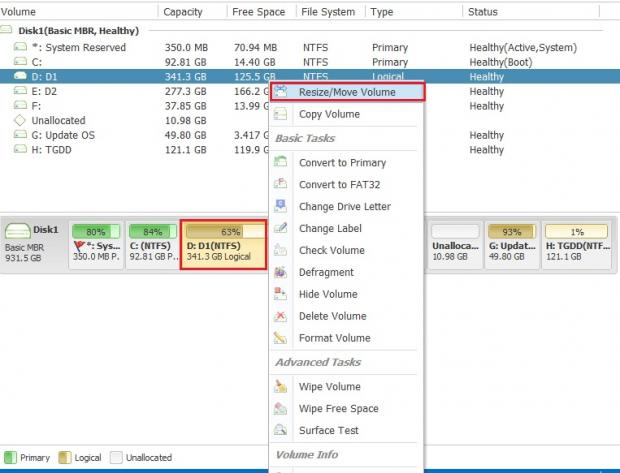
Task: Select Wipe Free Space option
Action: [338, 408]
